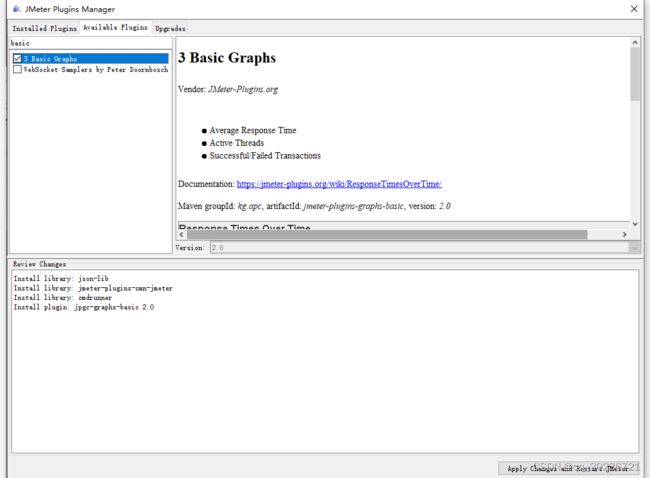Click the horizontal scrollbar thumb
Screen dimensions: 650x478
pyautogui.click(x=387, y=235)
